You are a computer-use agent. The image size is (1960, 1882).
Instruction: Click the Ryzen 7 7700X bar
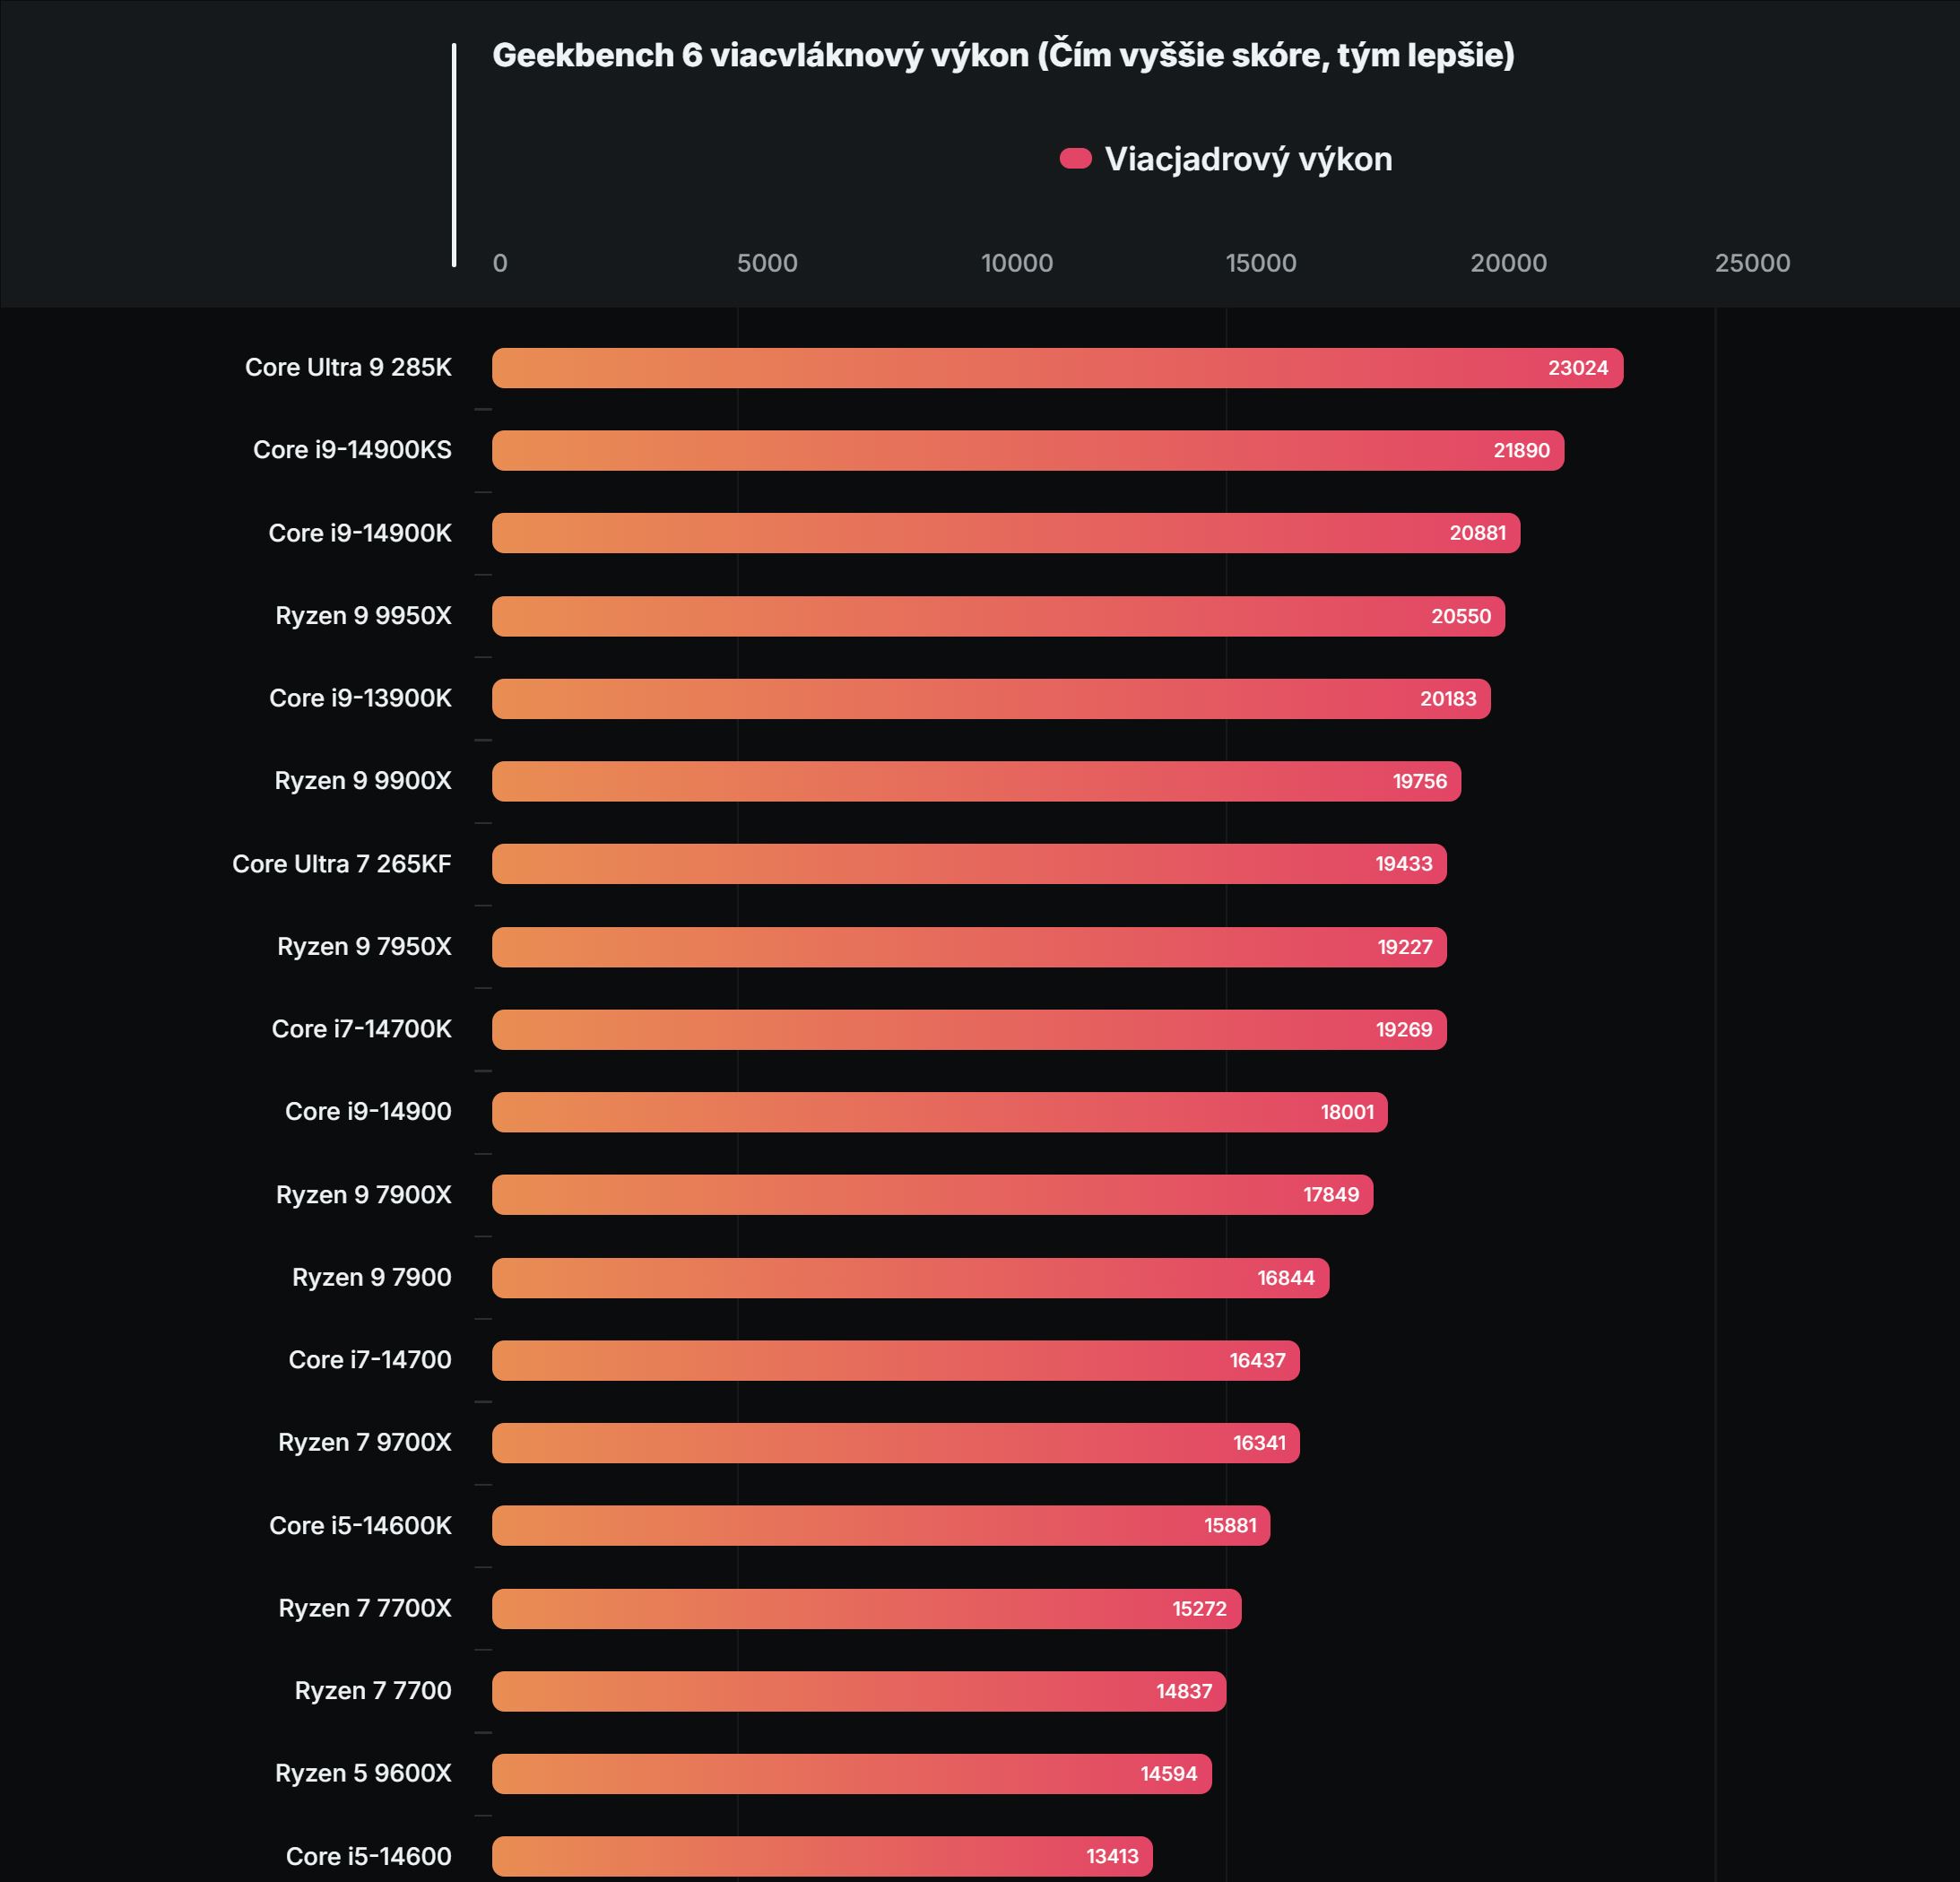(x=866, y=1609)
